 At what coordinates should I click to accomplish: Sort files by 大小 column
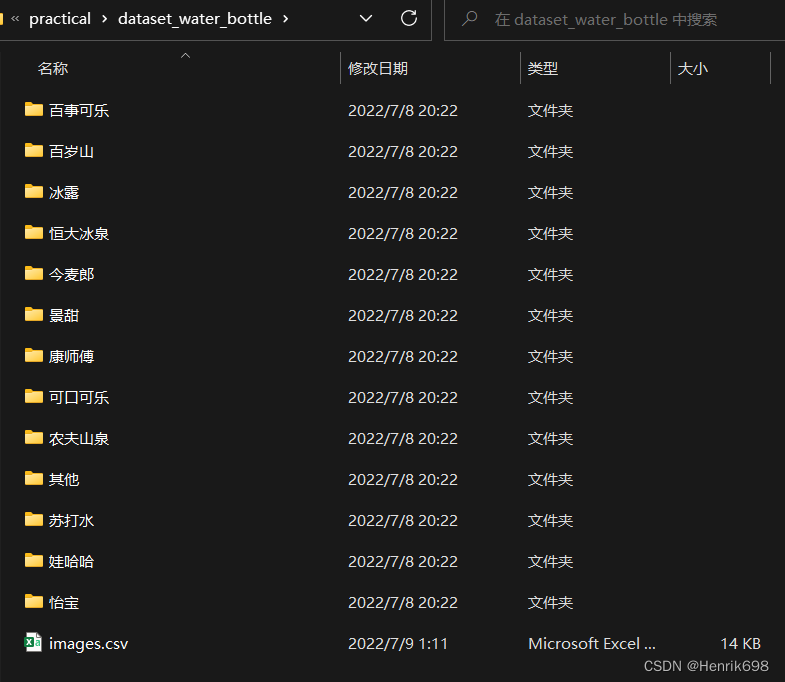click(692, 68)
